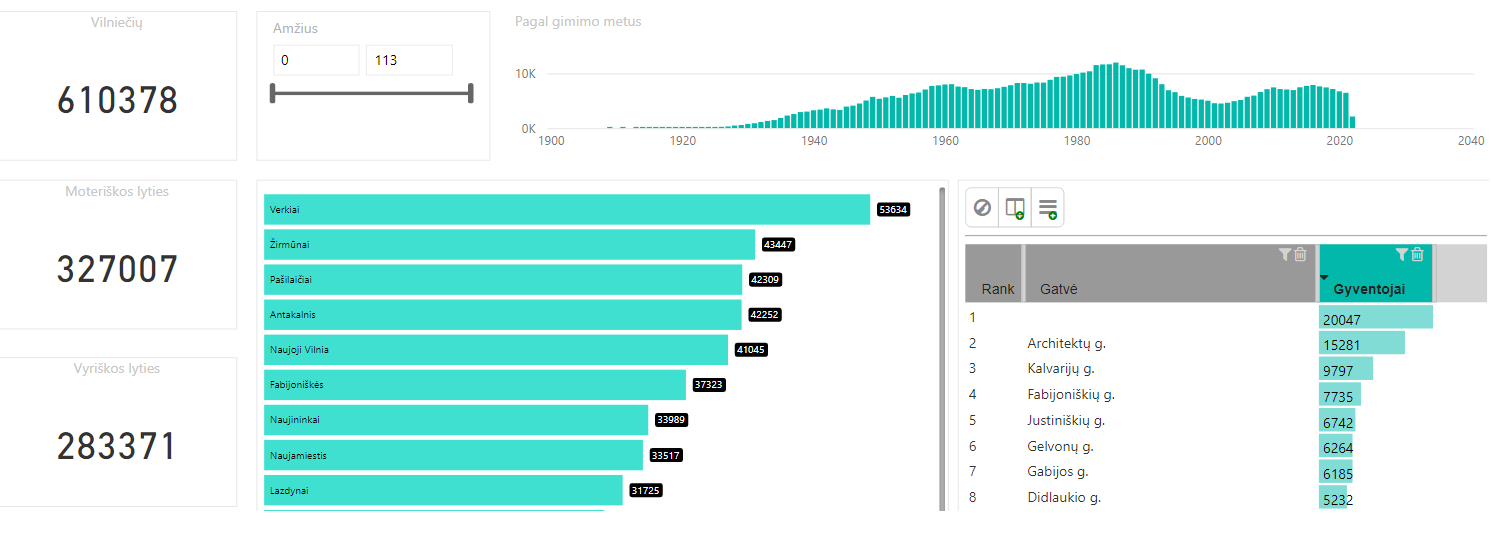This screenshot has height=535, width=1509.
Task: Click the minimum age input field
Action: [x=316, y=60]
